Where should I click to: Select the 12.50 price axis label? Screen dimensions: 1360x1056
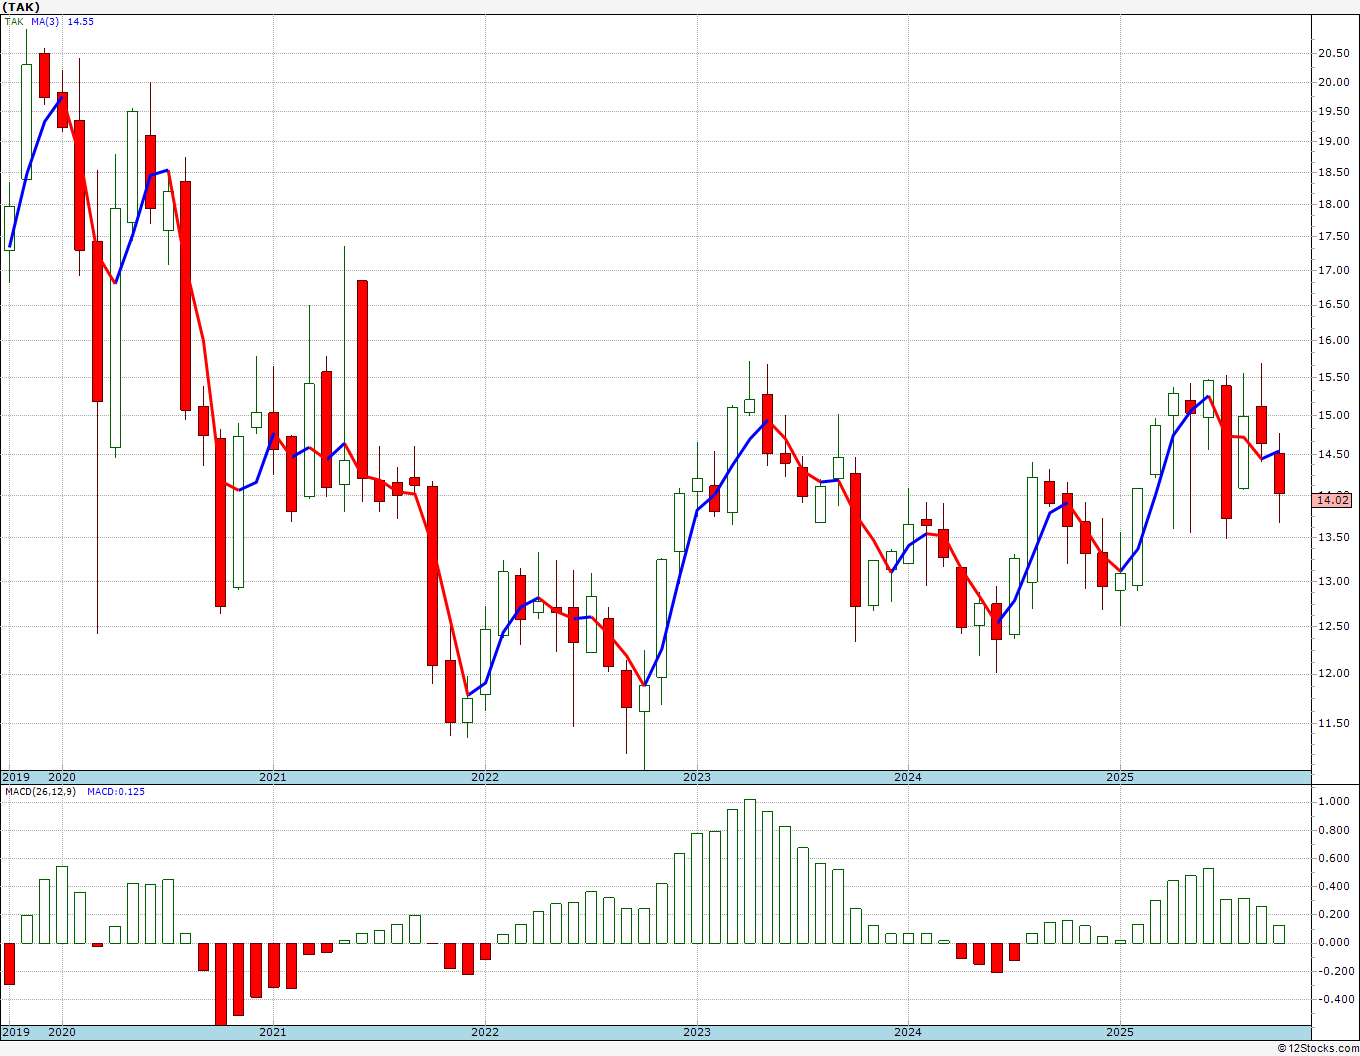[x=1332, y=627]
